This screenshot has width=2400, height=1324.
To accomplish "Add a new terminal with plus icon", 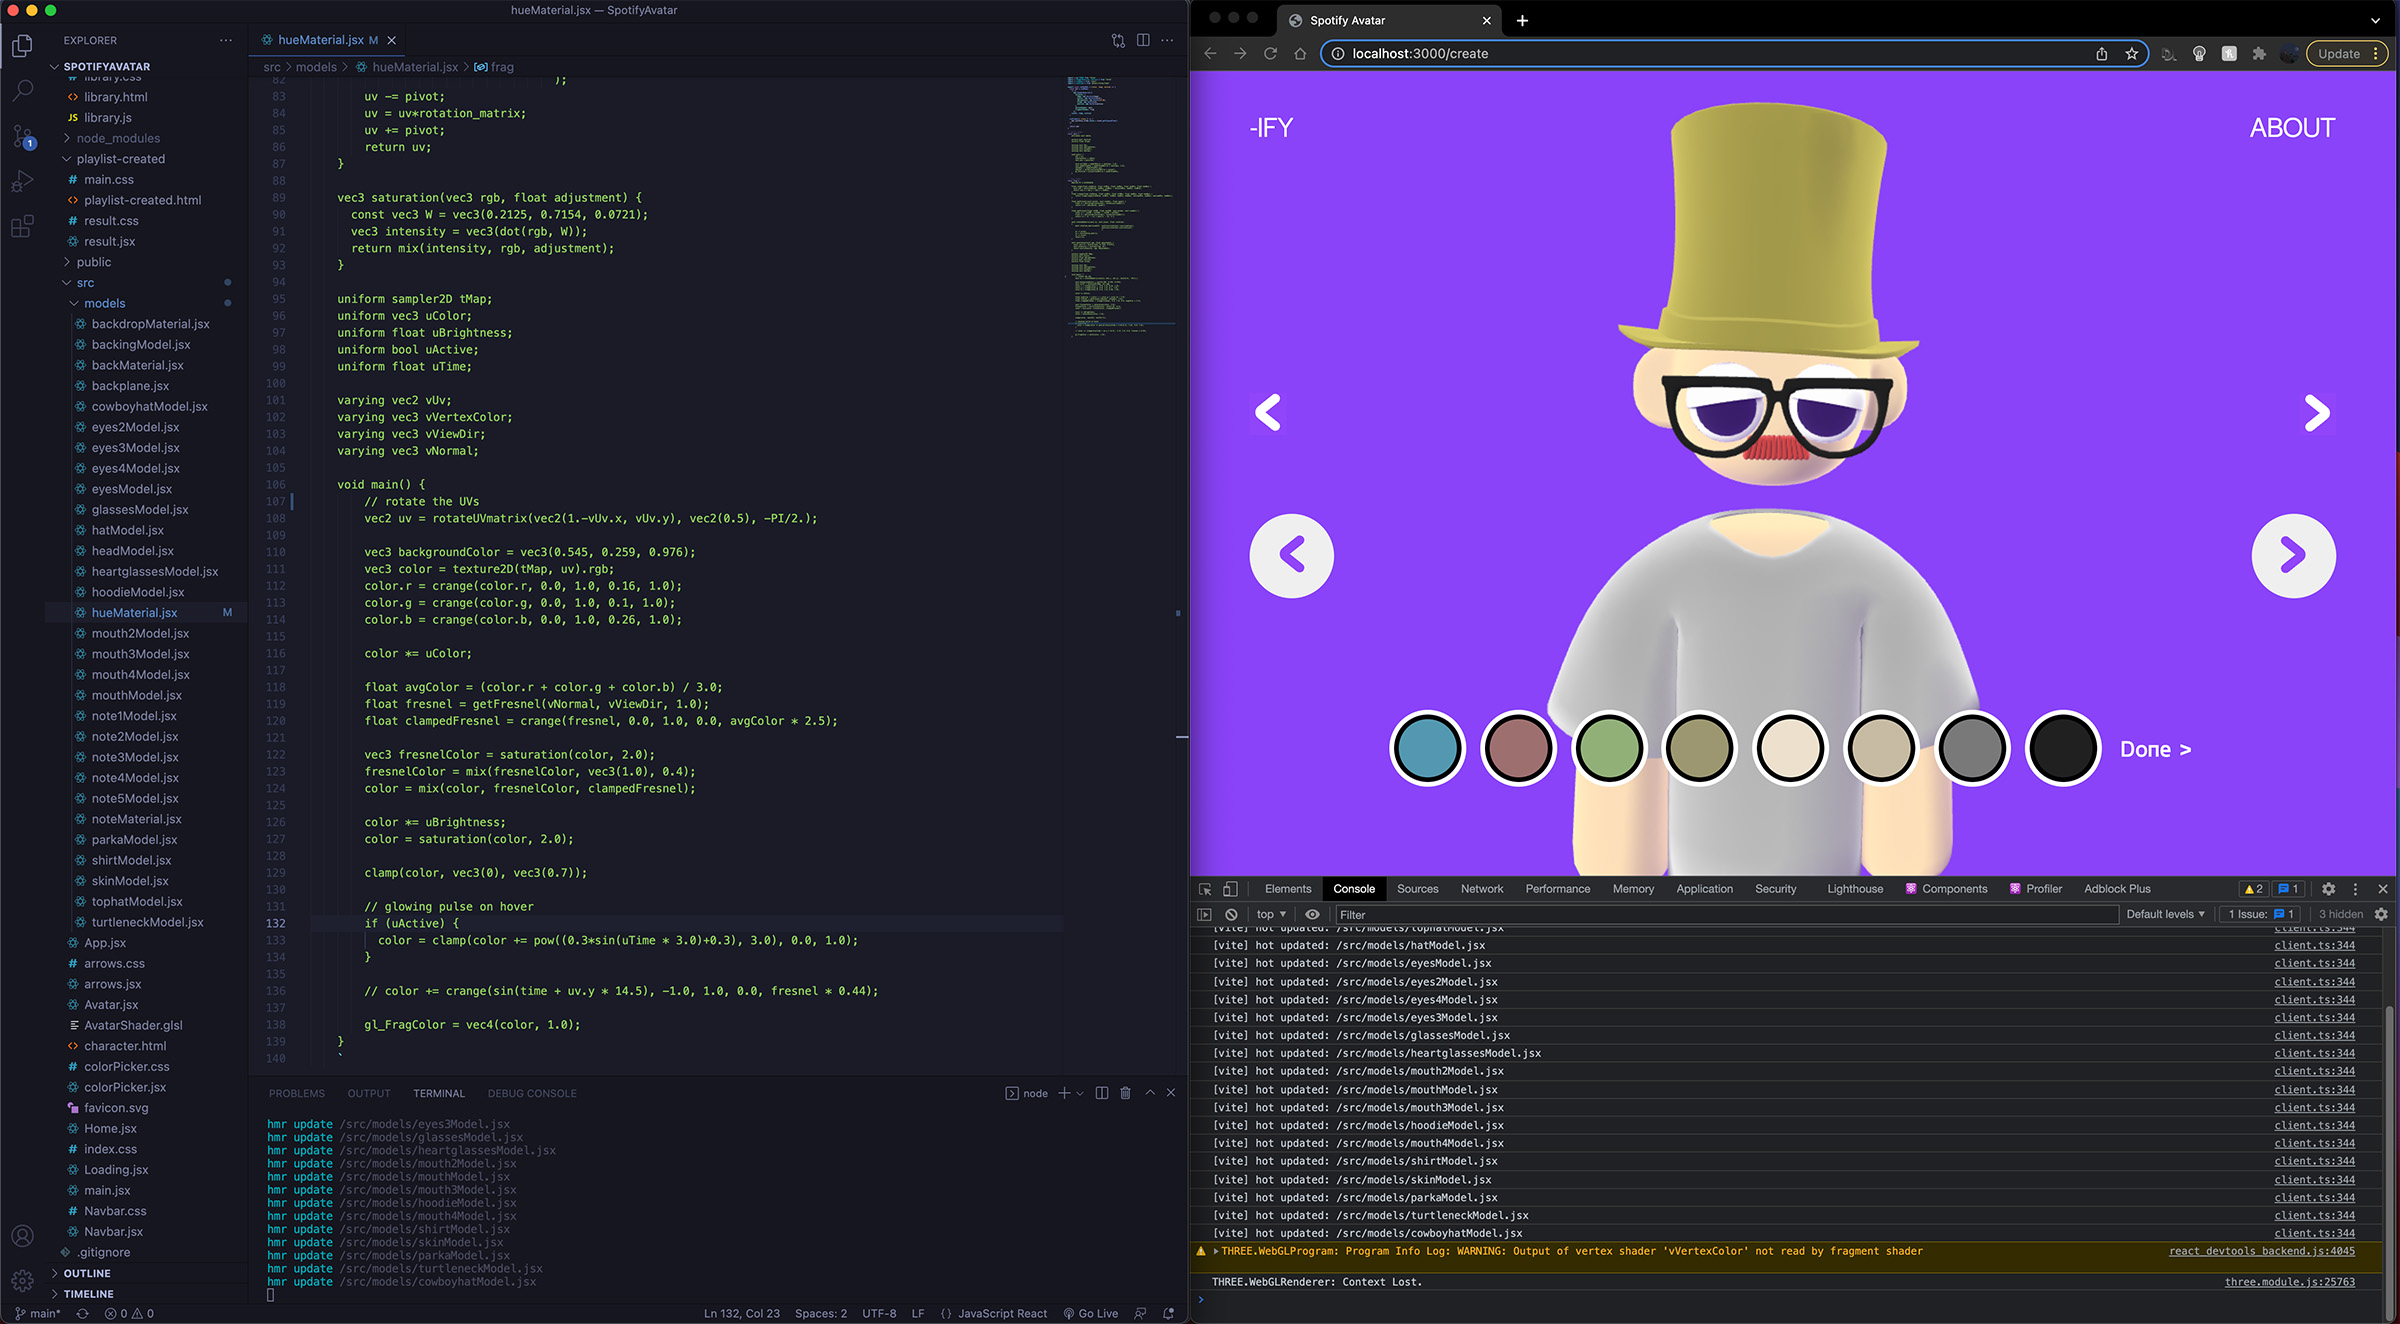I will [1065, 1093].
